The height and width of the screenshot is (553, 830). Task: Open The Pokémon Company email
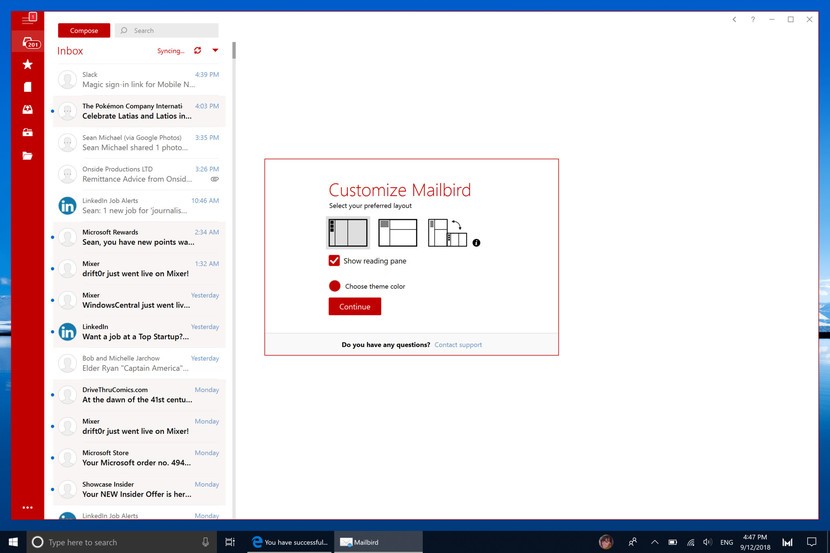[139, 111]
